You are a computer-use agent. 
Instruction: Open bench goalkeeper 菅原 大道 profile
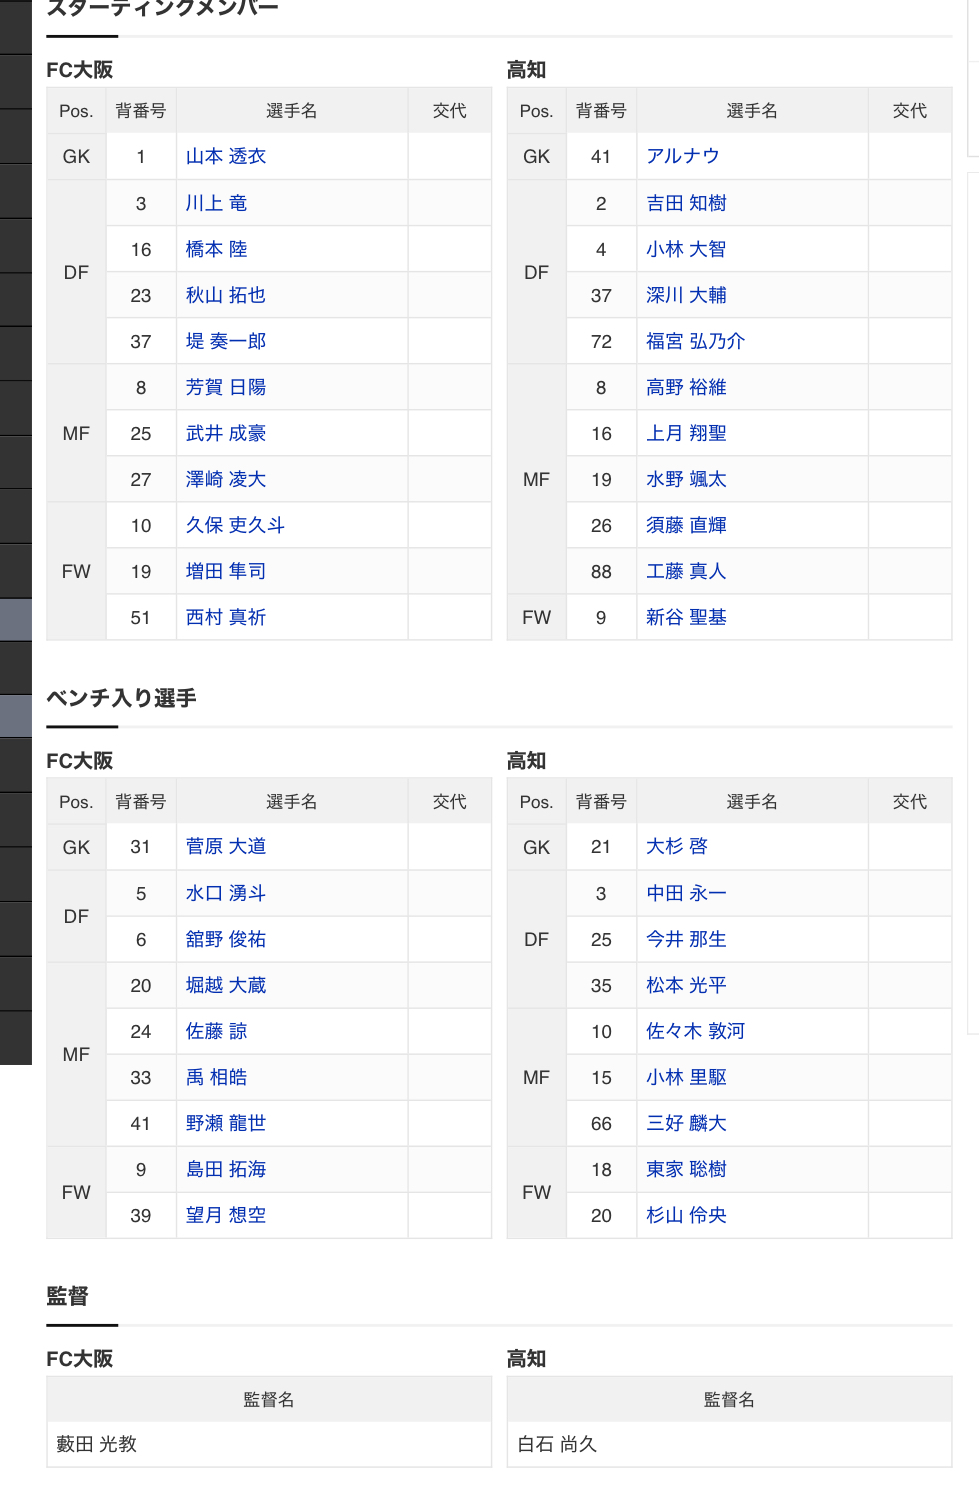point(226,847)
